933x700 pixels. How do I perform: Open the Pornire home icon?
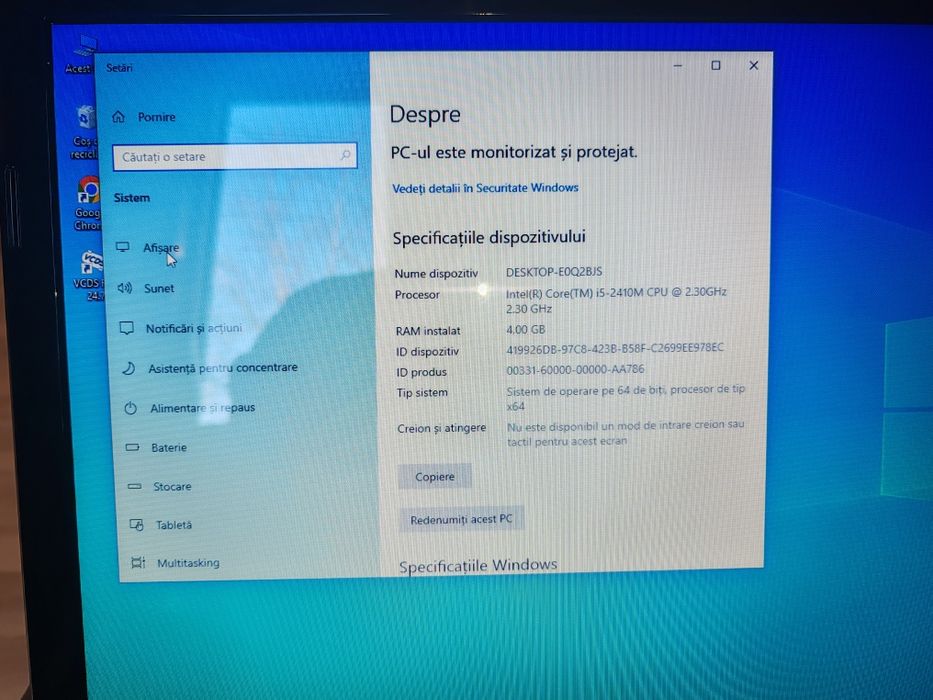(x=118, y=117)
